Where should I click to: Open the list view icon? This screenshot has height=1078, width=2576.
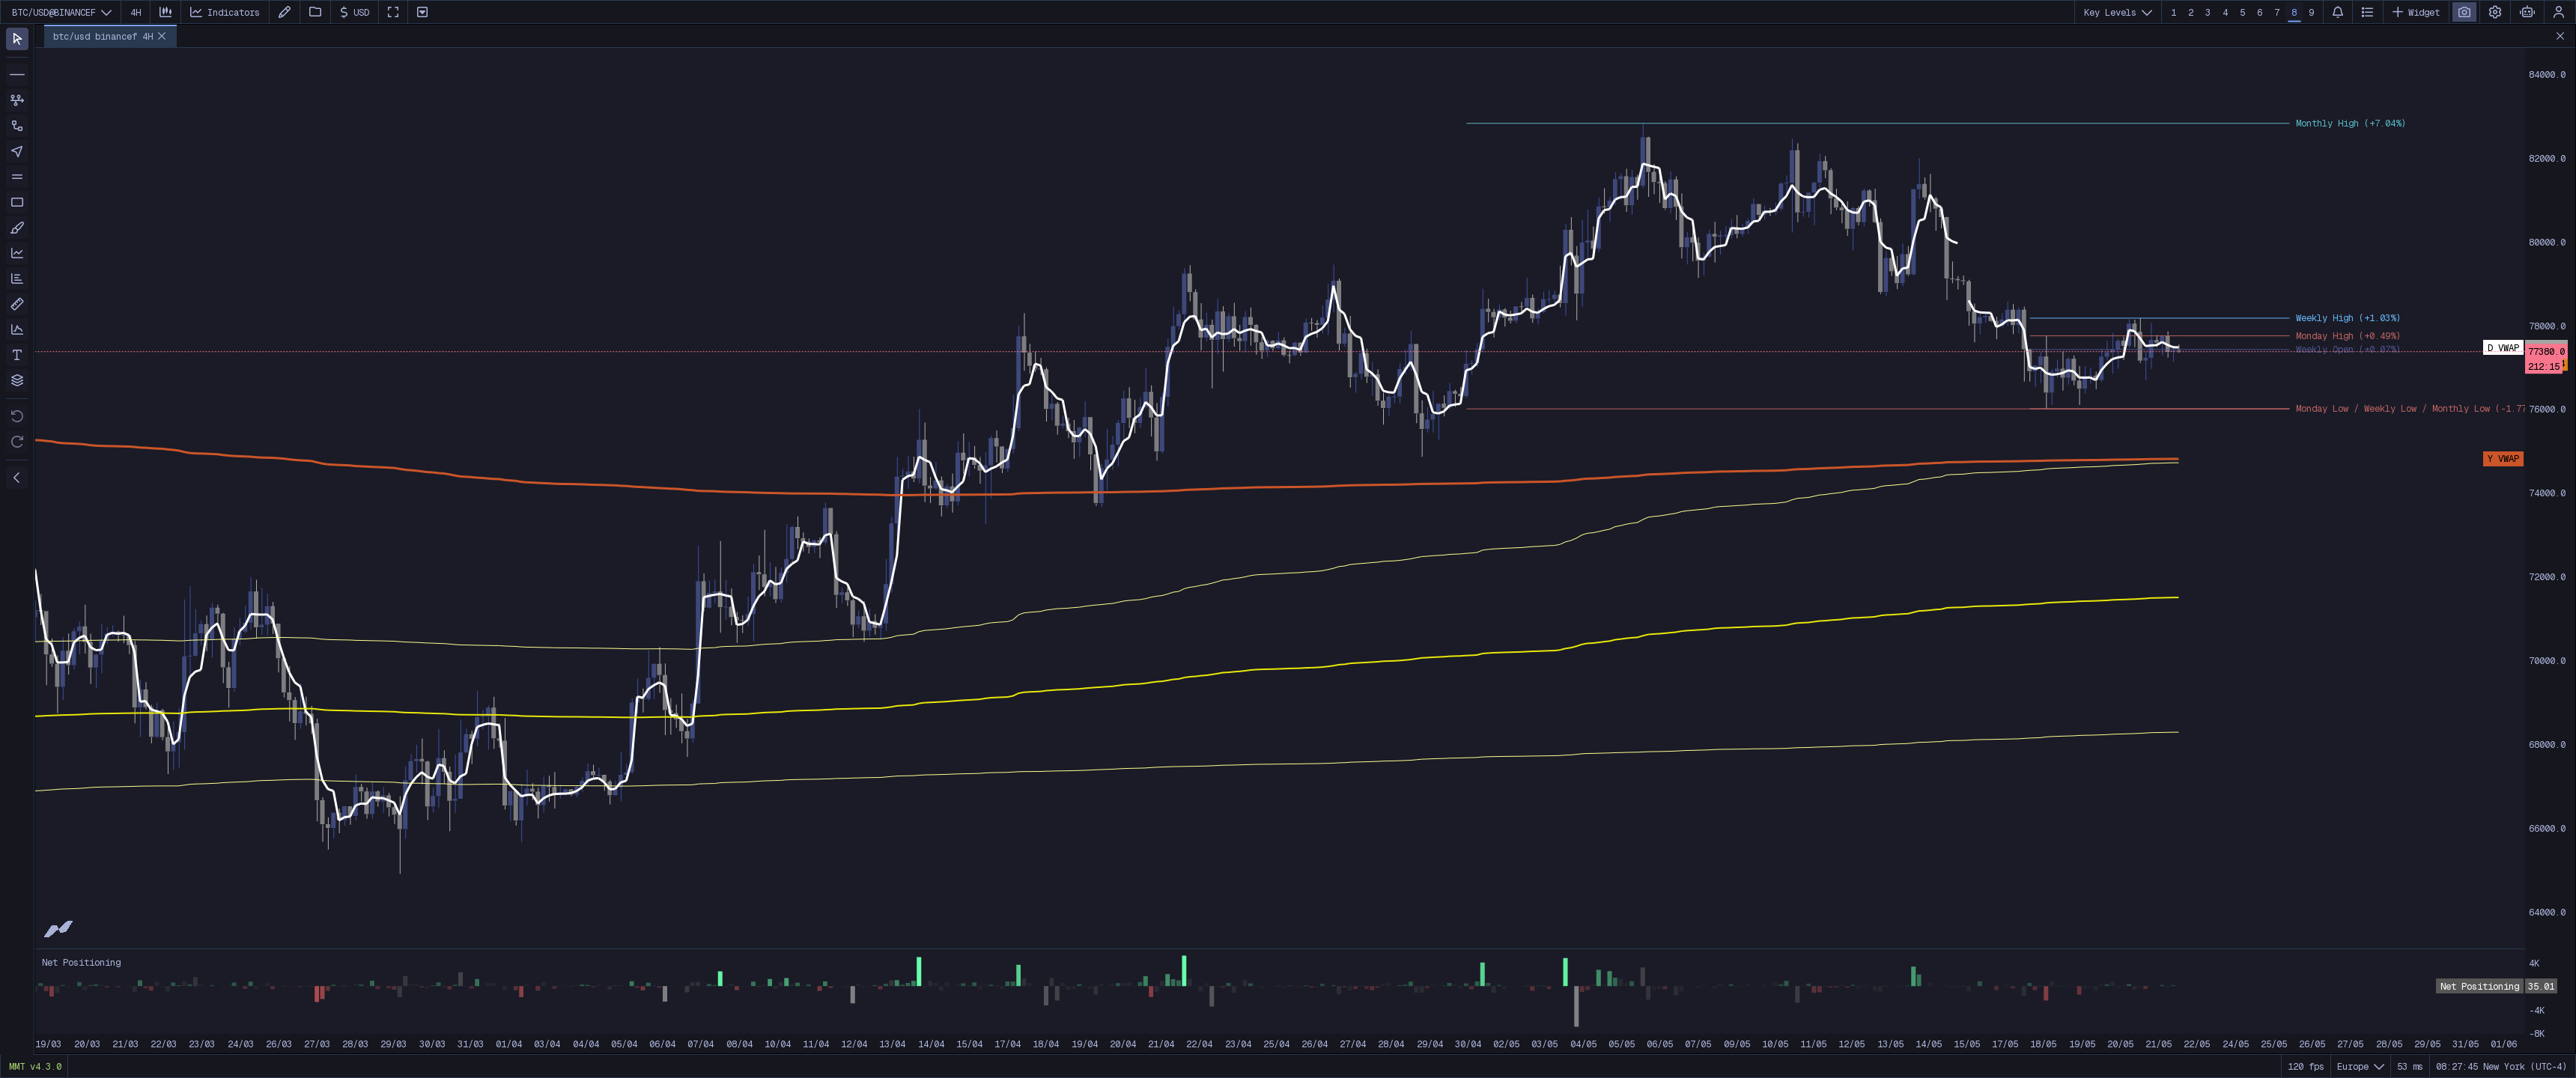[2367, 12]
